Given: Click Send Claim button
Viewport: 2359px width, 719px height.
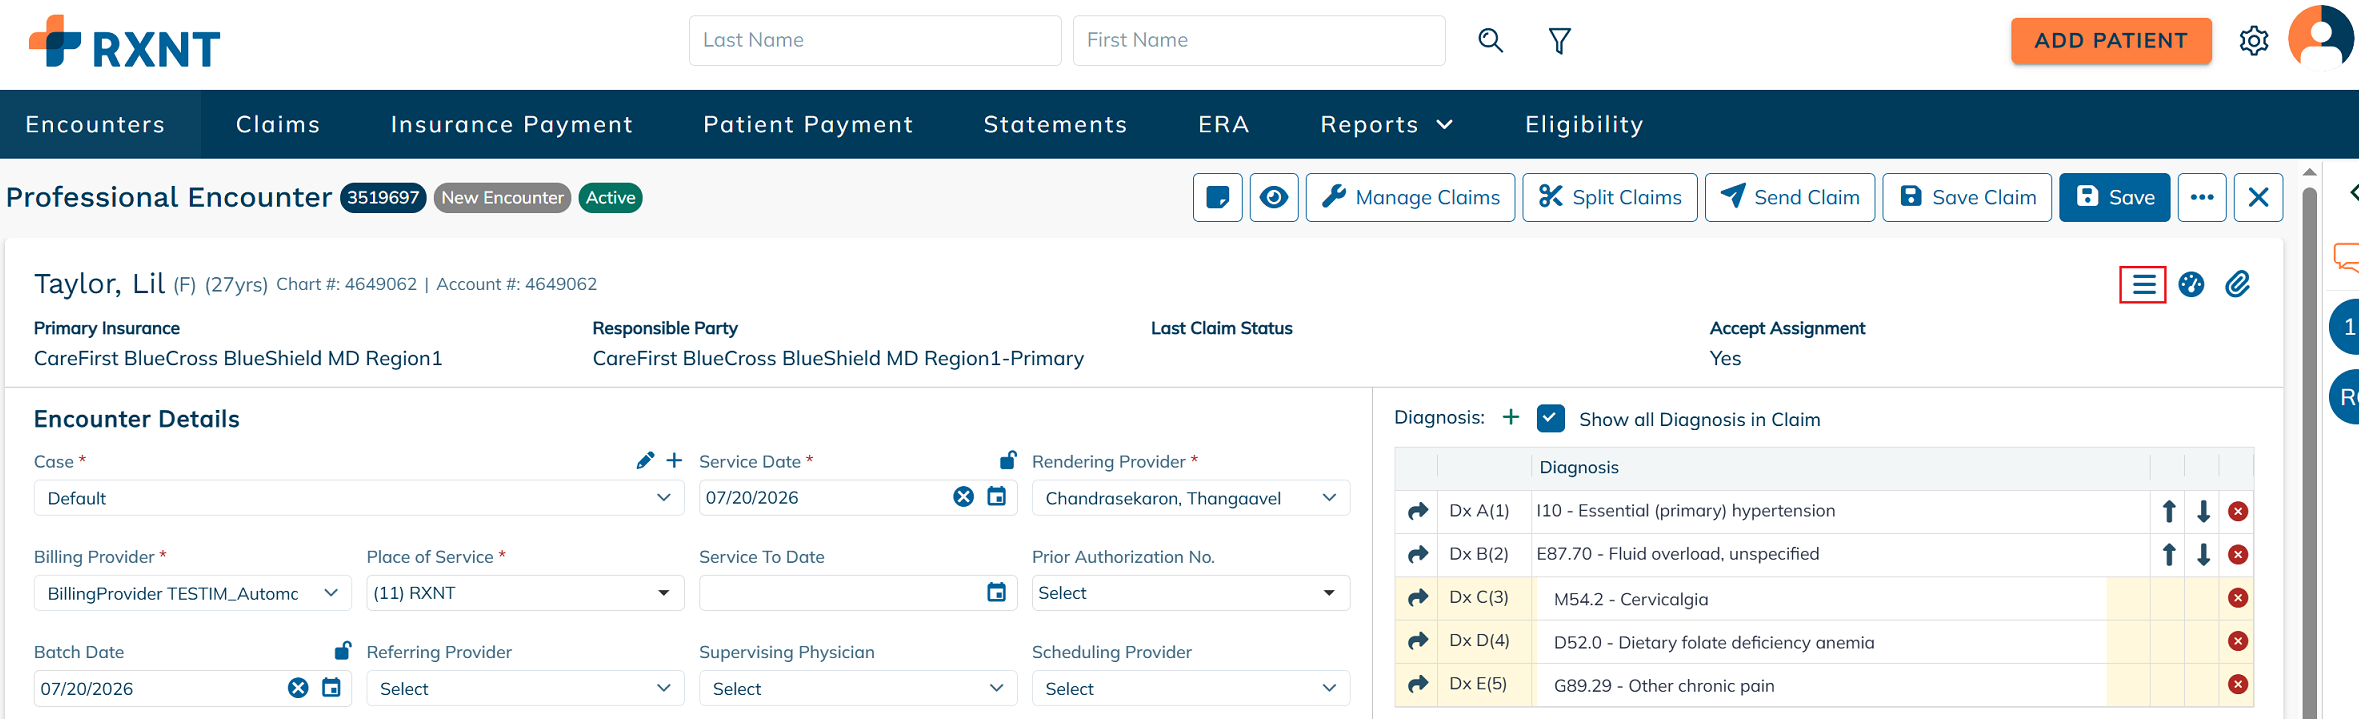Looking at the screenshot, I should 1790,197.
